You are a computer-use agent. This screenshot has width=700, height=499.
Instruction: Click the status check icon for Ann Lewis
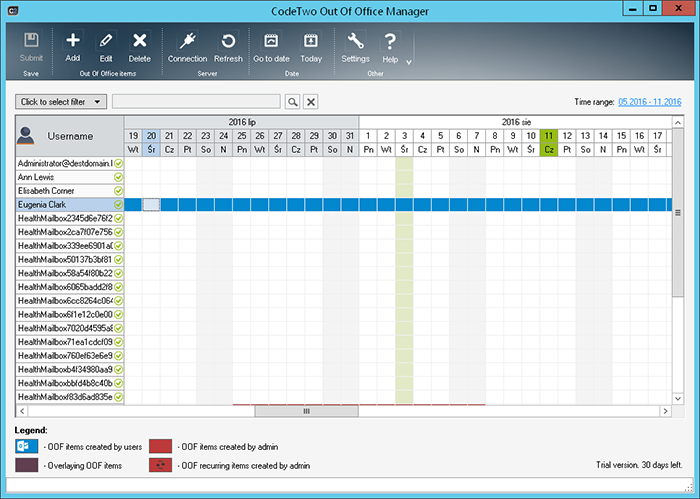118,177
